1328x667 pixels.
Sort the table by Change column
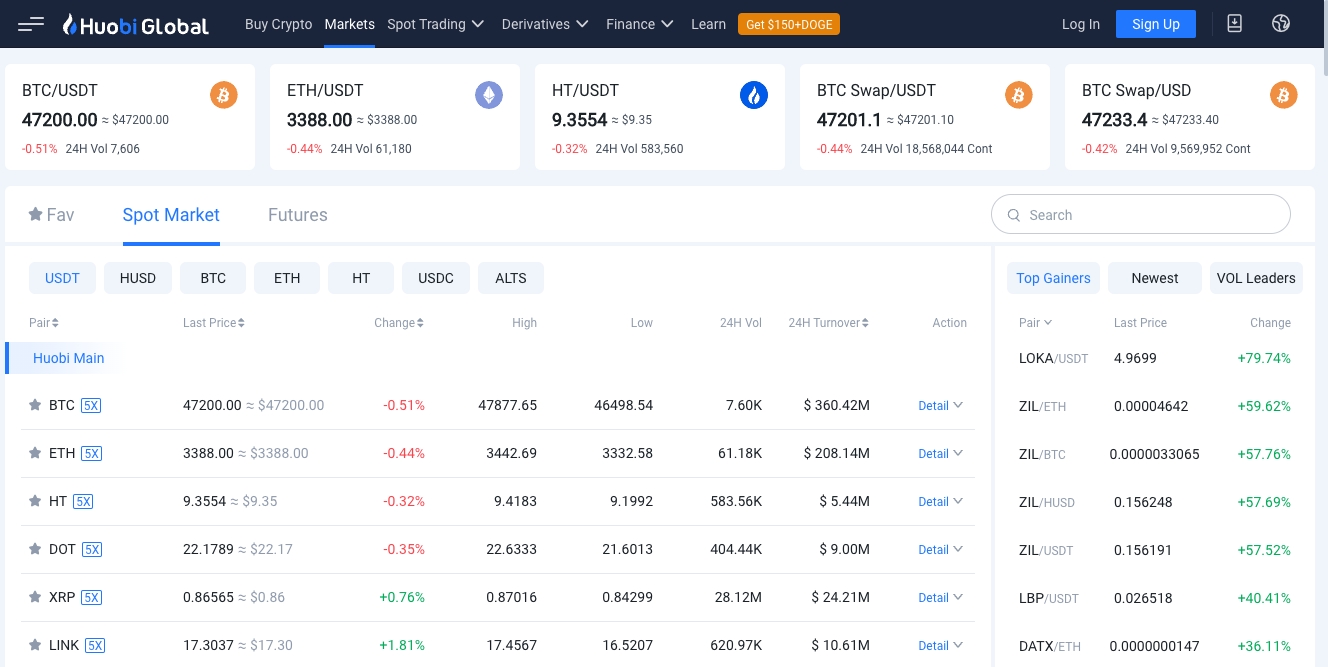pyautogui.click(x=399, y=323)
